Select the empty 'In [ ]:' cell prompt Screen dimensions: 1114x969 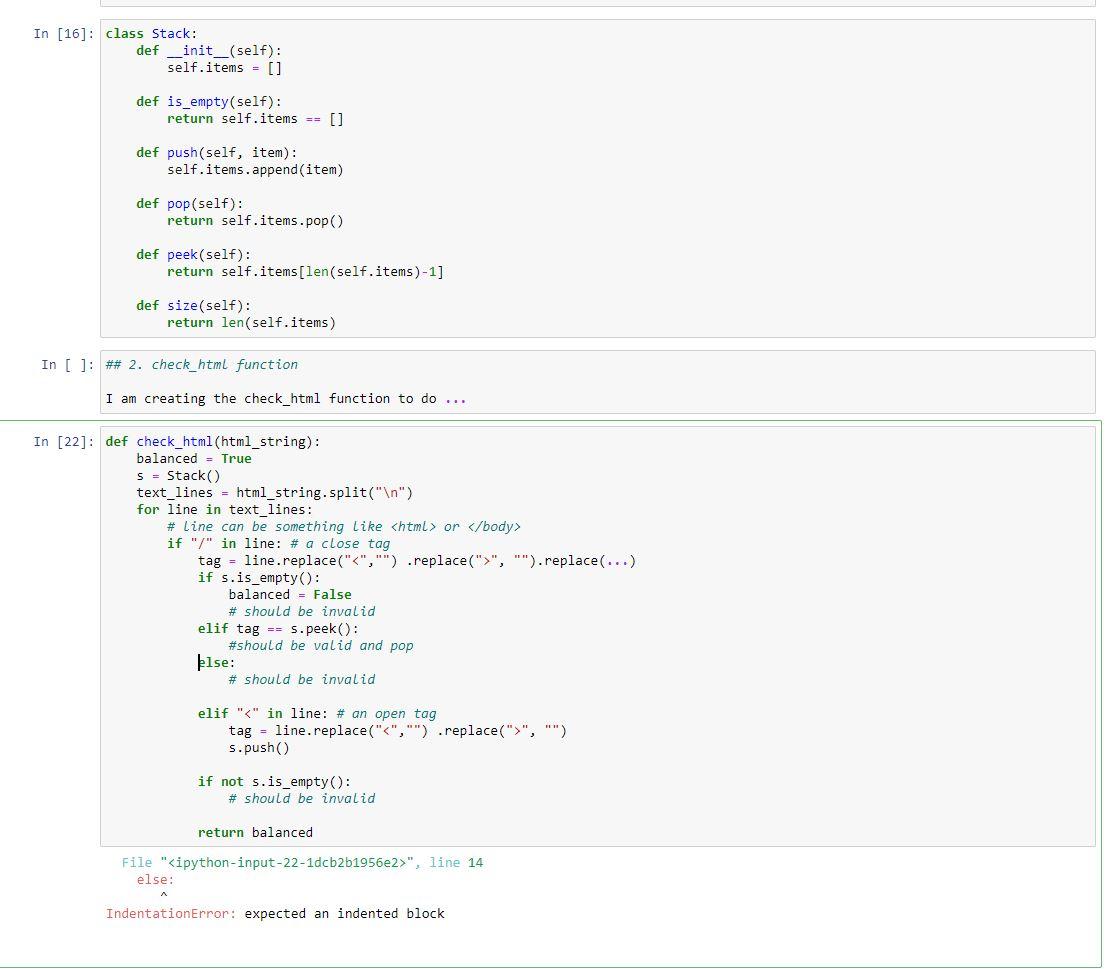click(67, 364)
